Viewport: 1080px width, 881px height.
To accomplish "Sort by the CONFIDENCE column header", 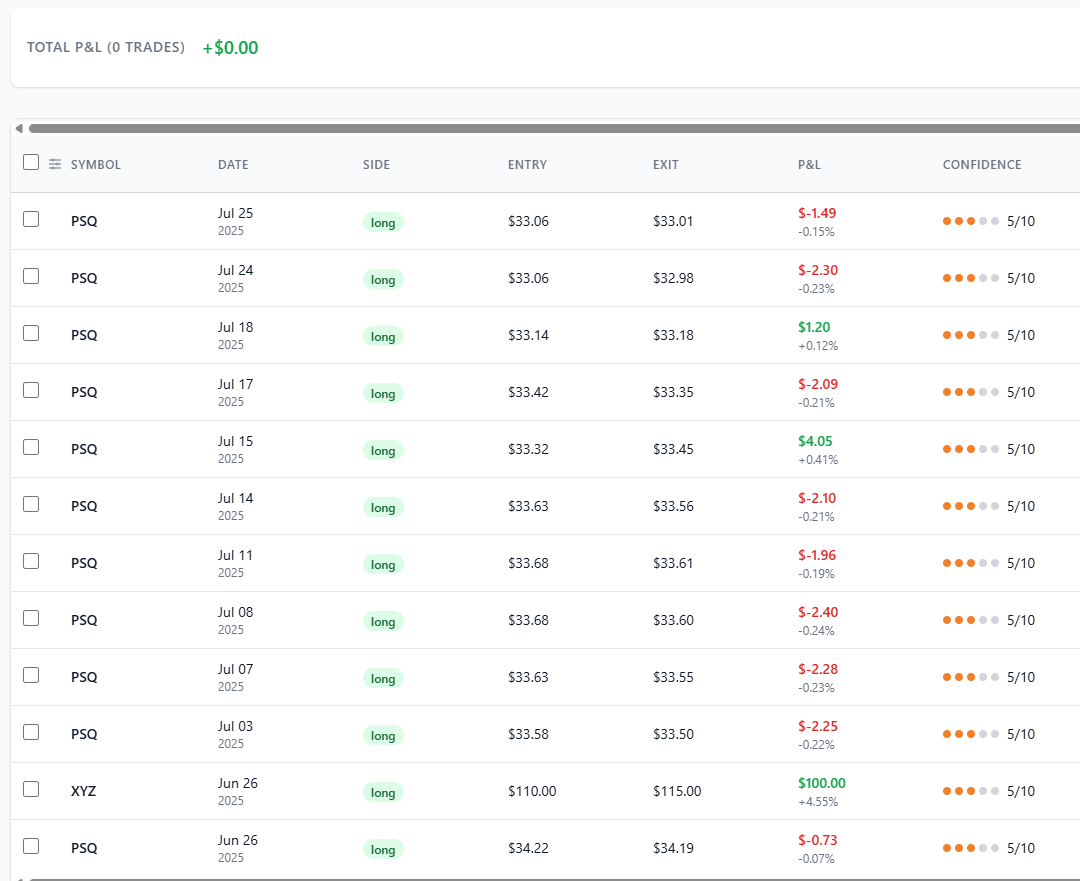I will pyautogui.click(x=981, y=165).
